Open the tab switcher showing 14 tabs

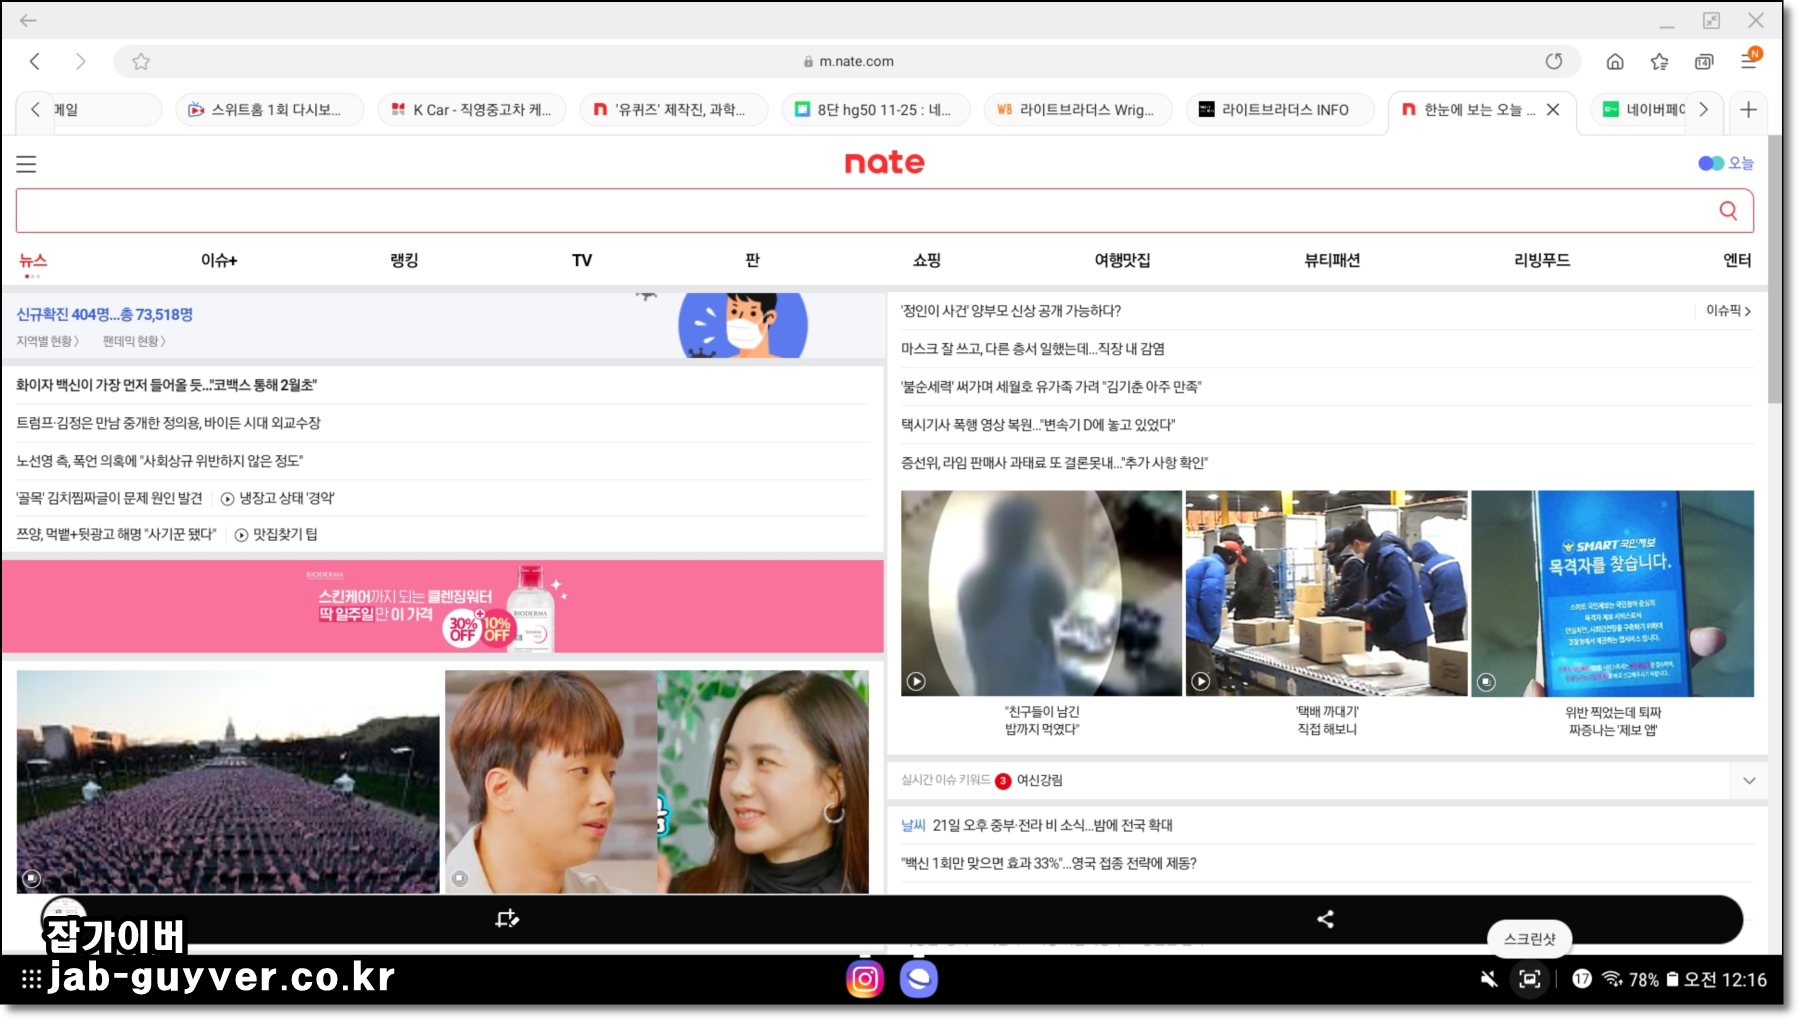click(1703, 61)
